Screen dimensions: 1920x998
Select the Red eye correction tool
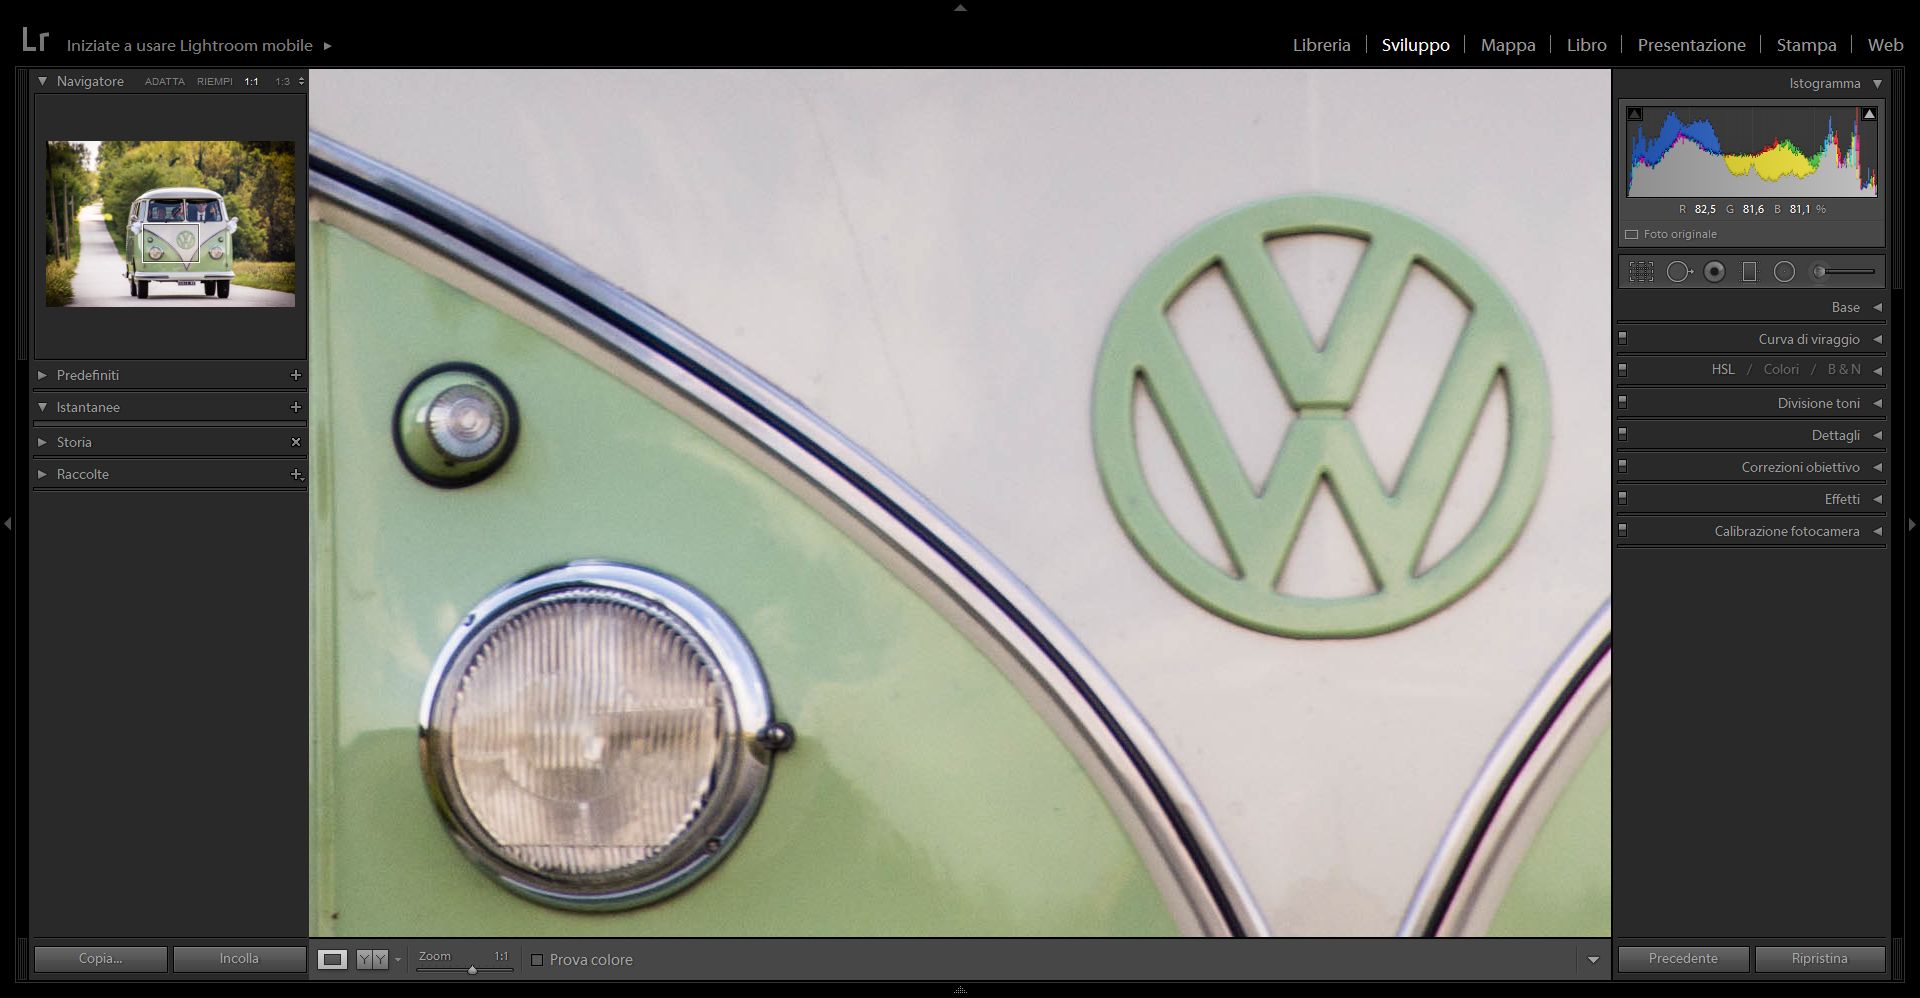point(1714,271)
